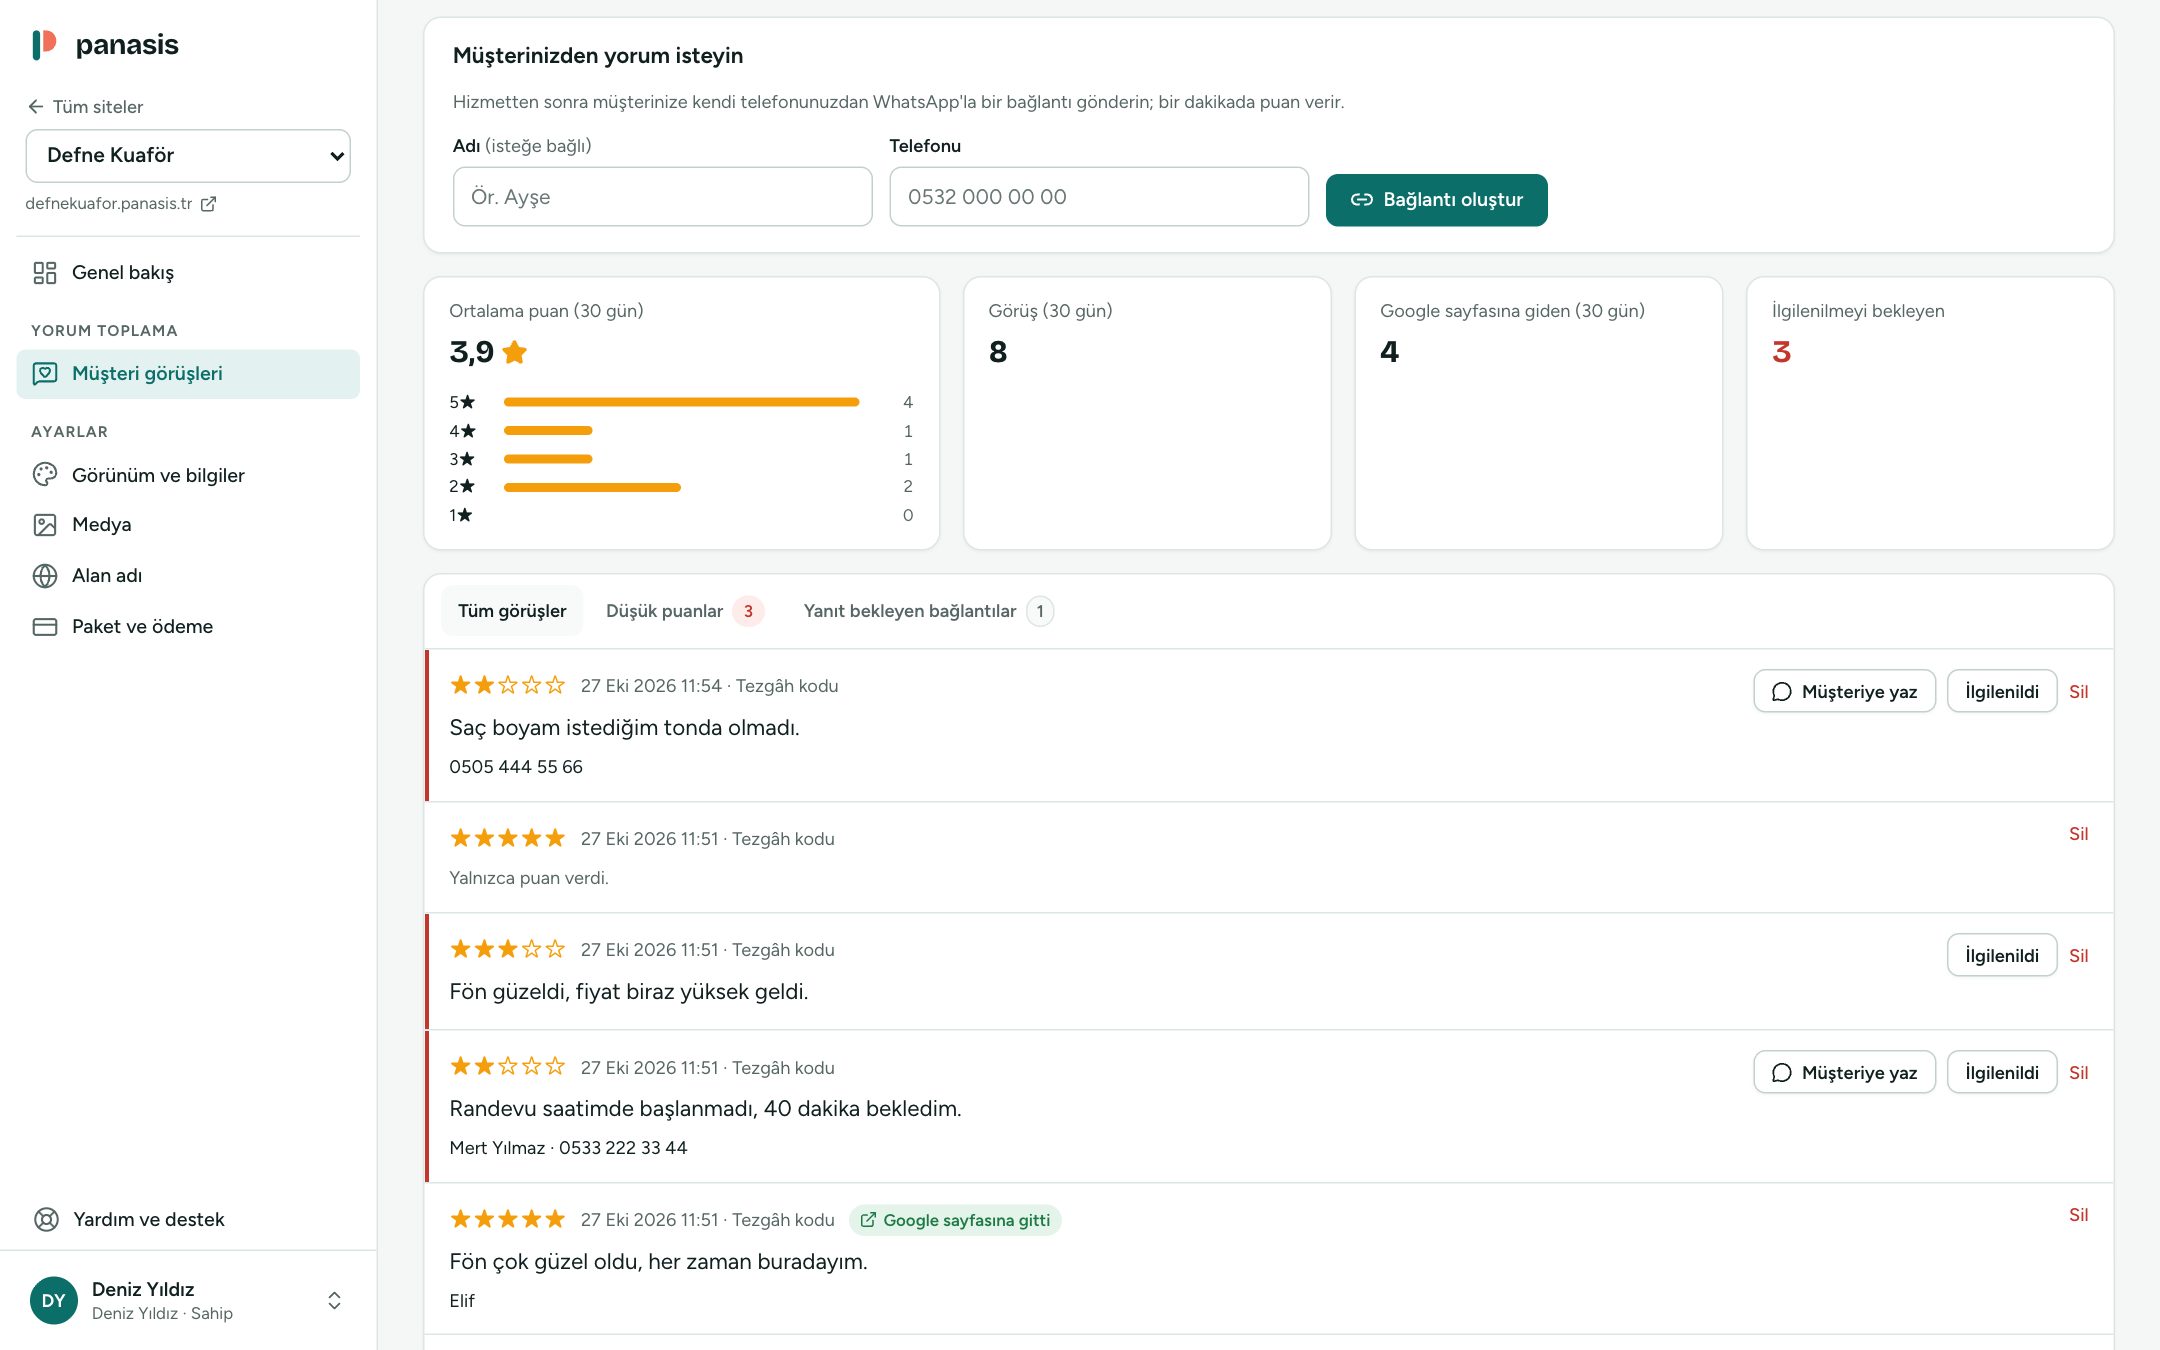This screenshot has width=2160, height=1350.
Task: Click the Paket ve ödeme card icon
Action: click(45, 627)
